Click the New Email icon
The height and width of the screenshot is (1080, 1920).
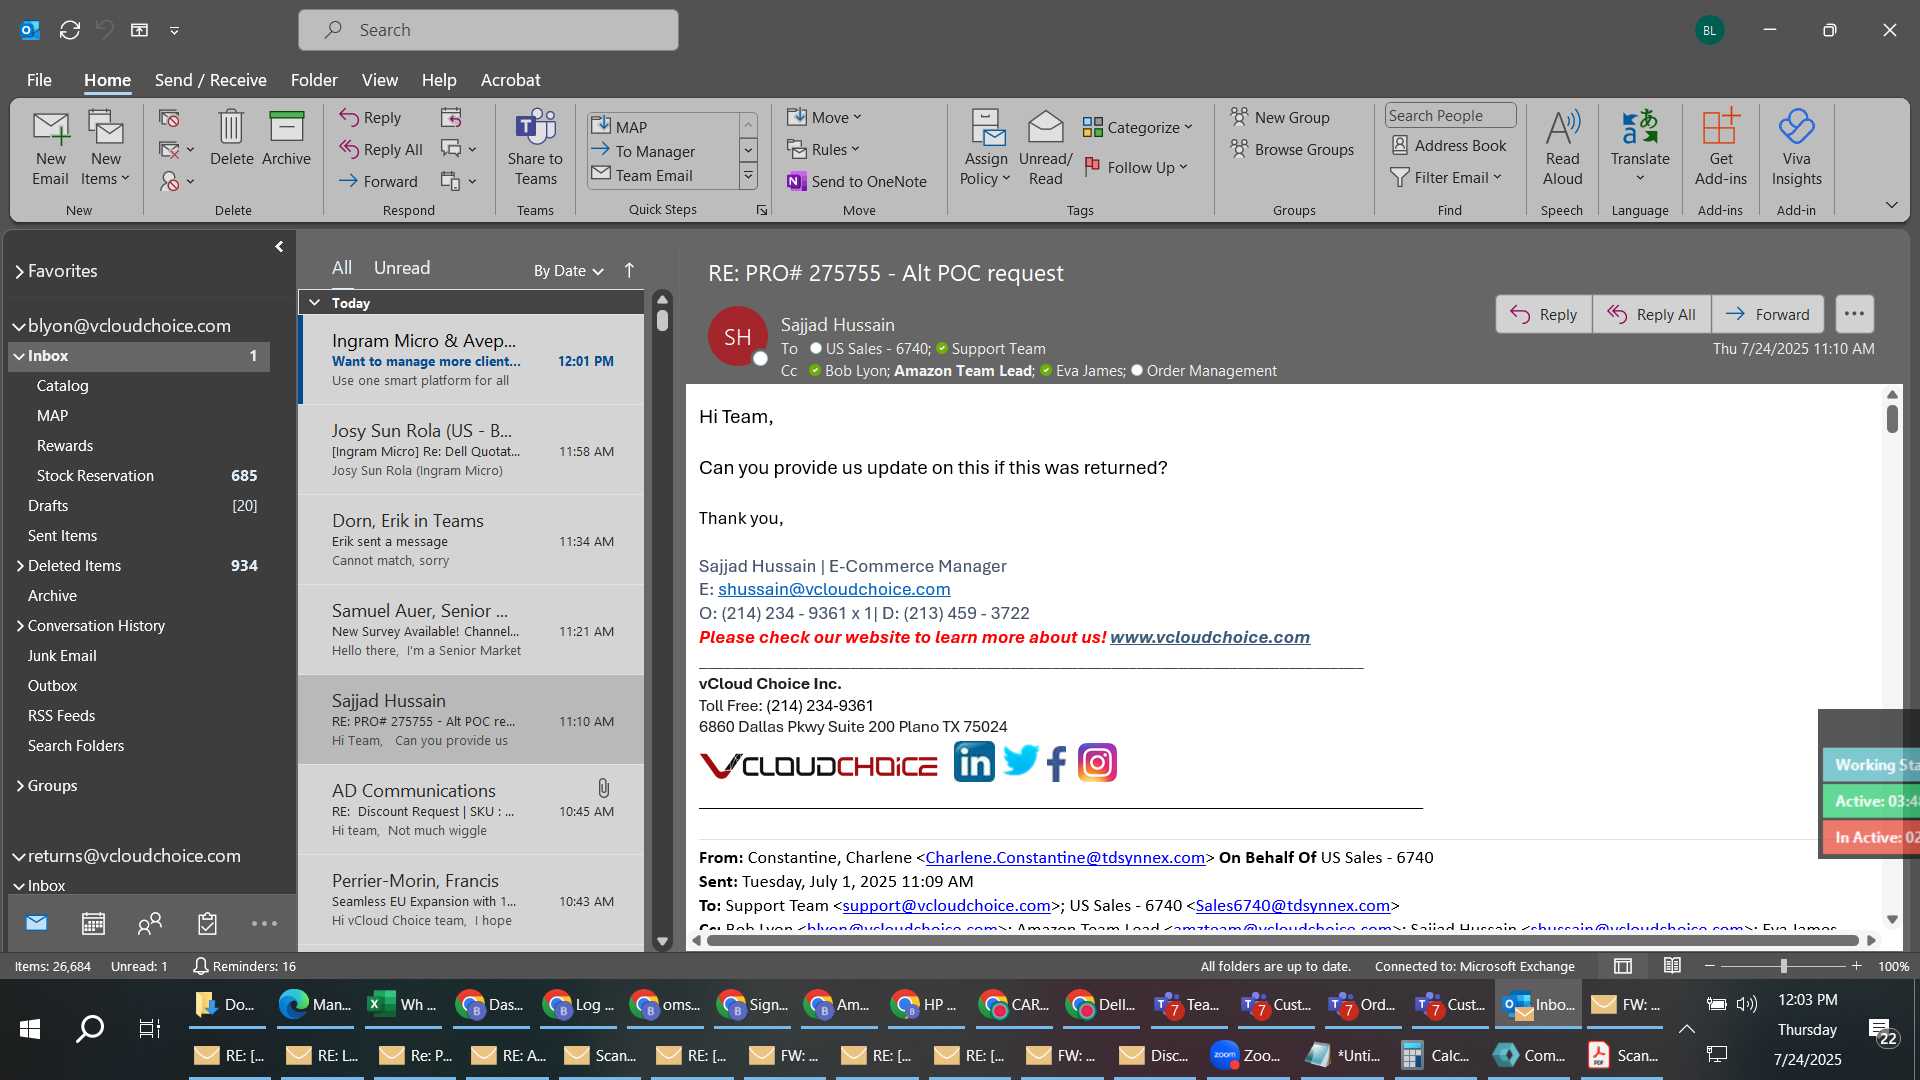[50, 148]
